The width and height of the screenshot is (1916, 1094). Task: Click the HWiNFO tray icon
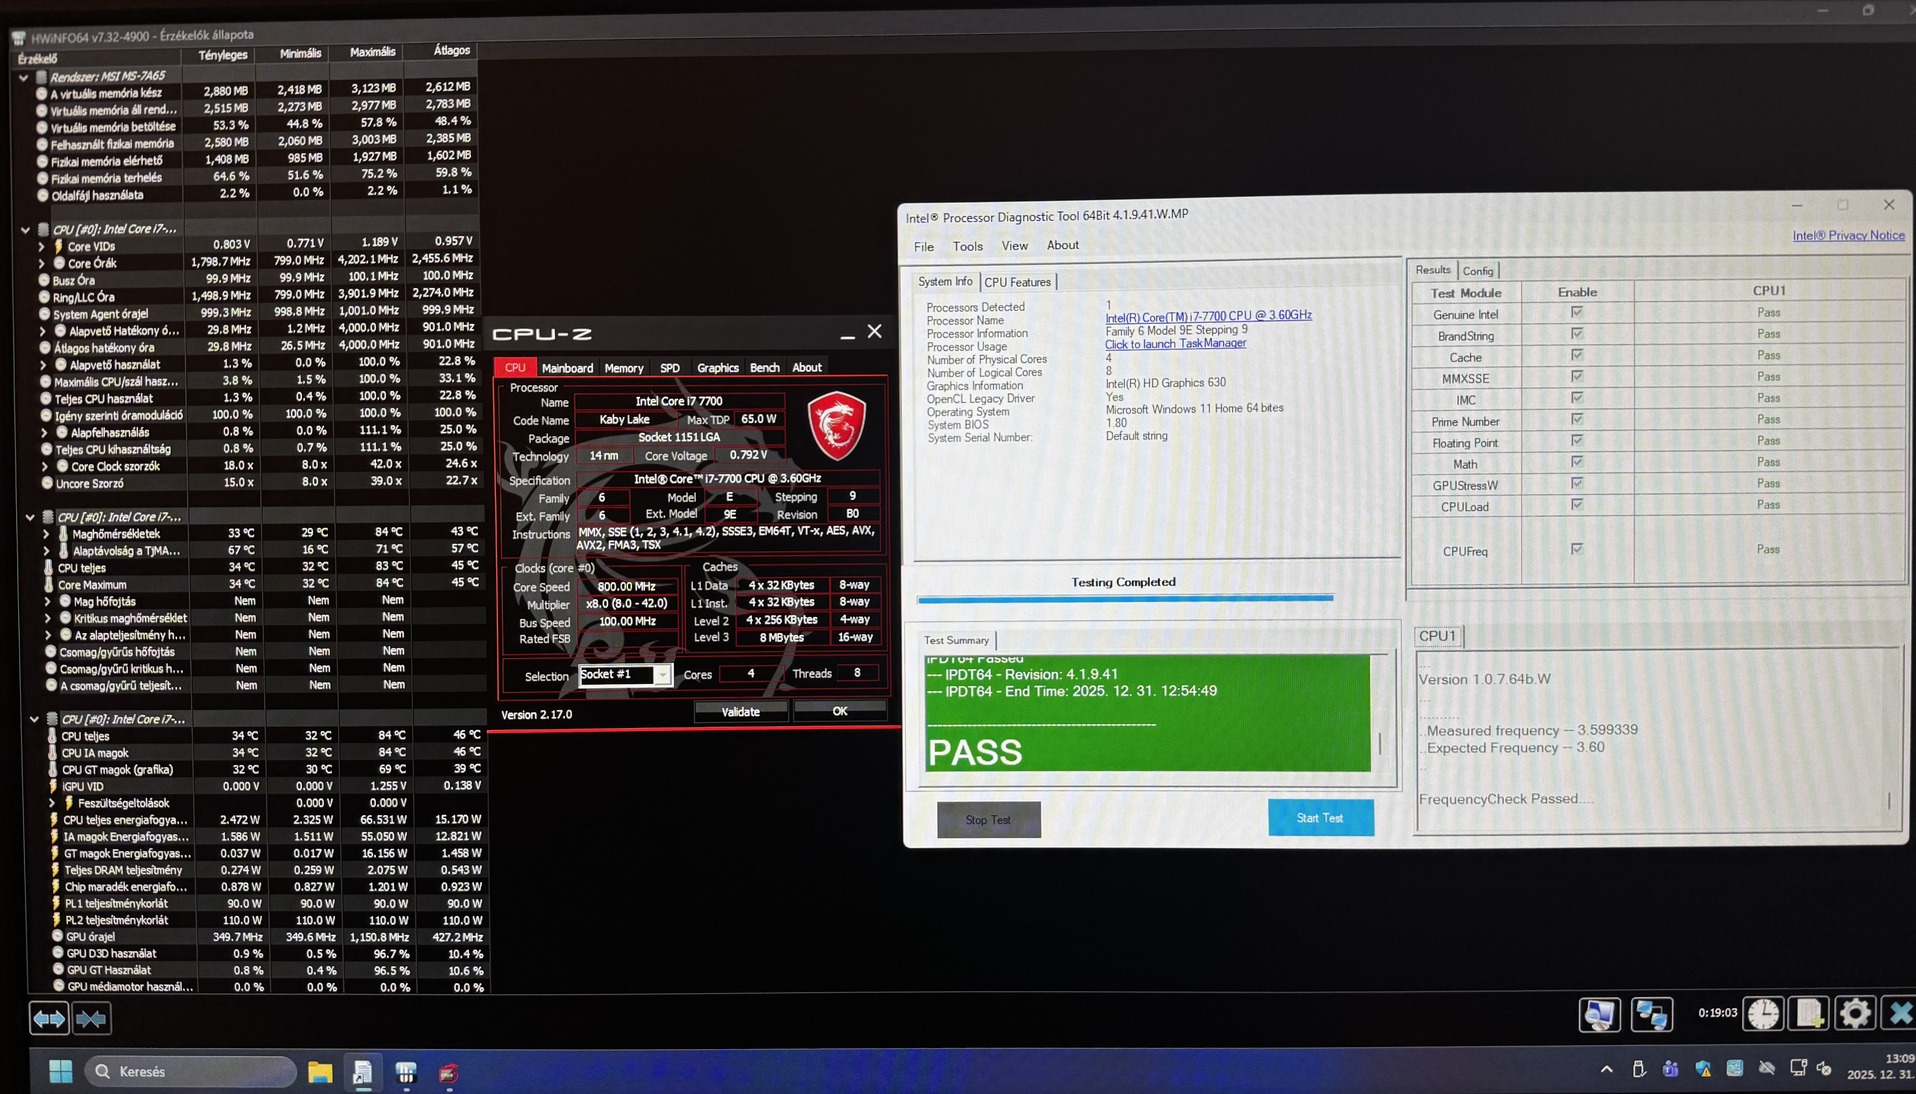1735,1069
